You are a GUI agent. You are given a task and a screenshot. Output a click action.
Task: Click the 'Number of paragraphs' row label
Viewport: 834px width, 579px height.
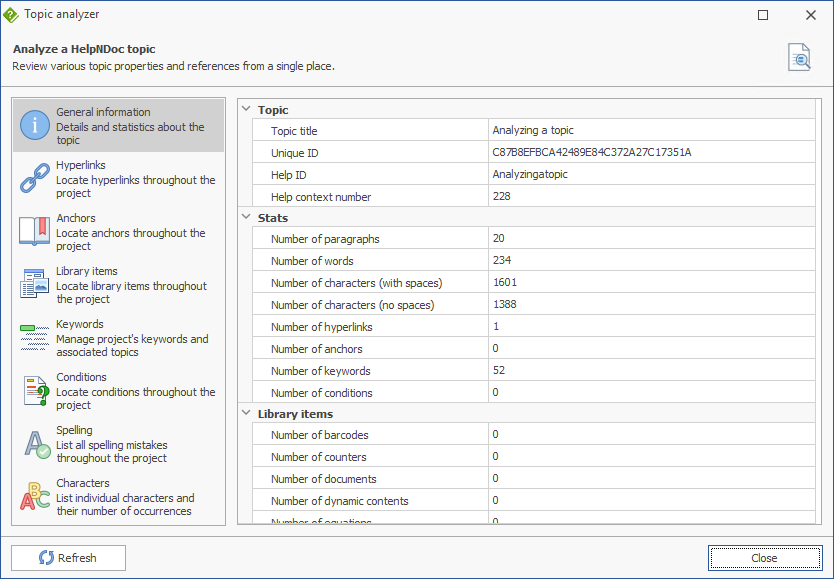point(325,239)
